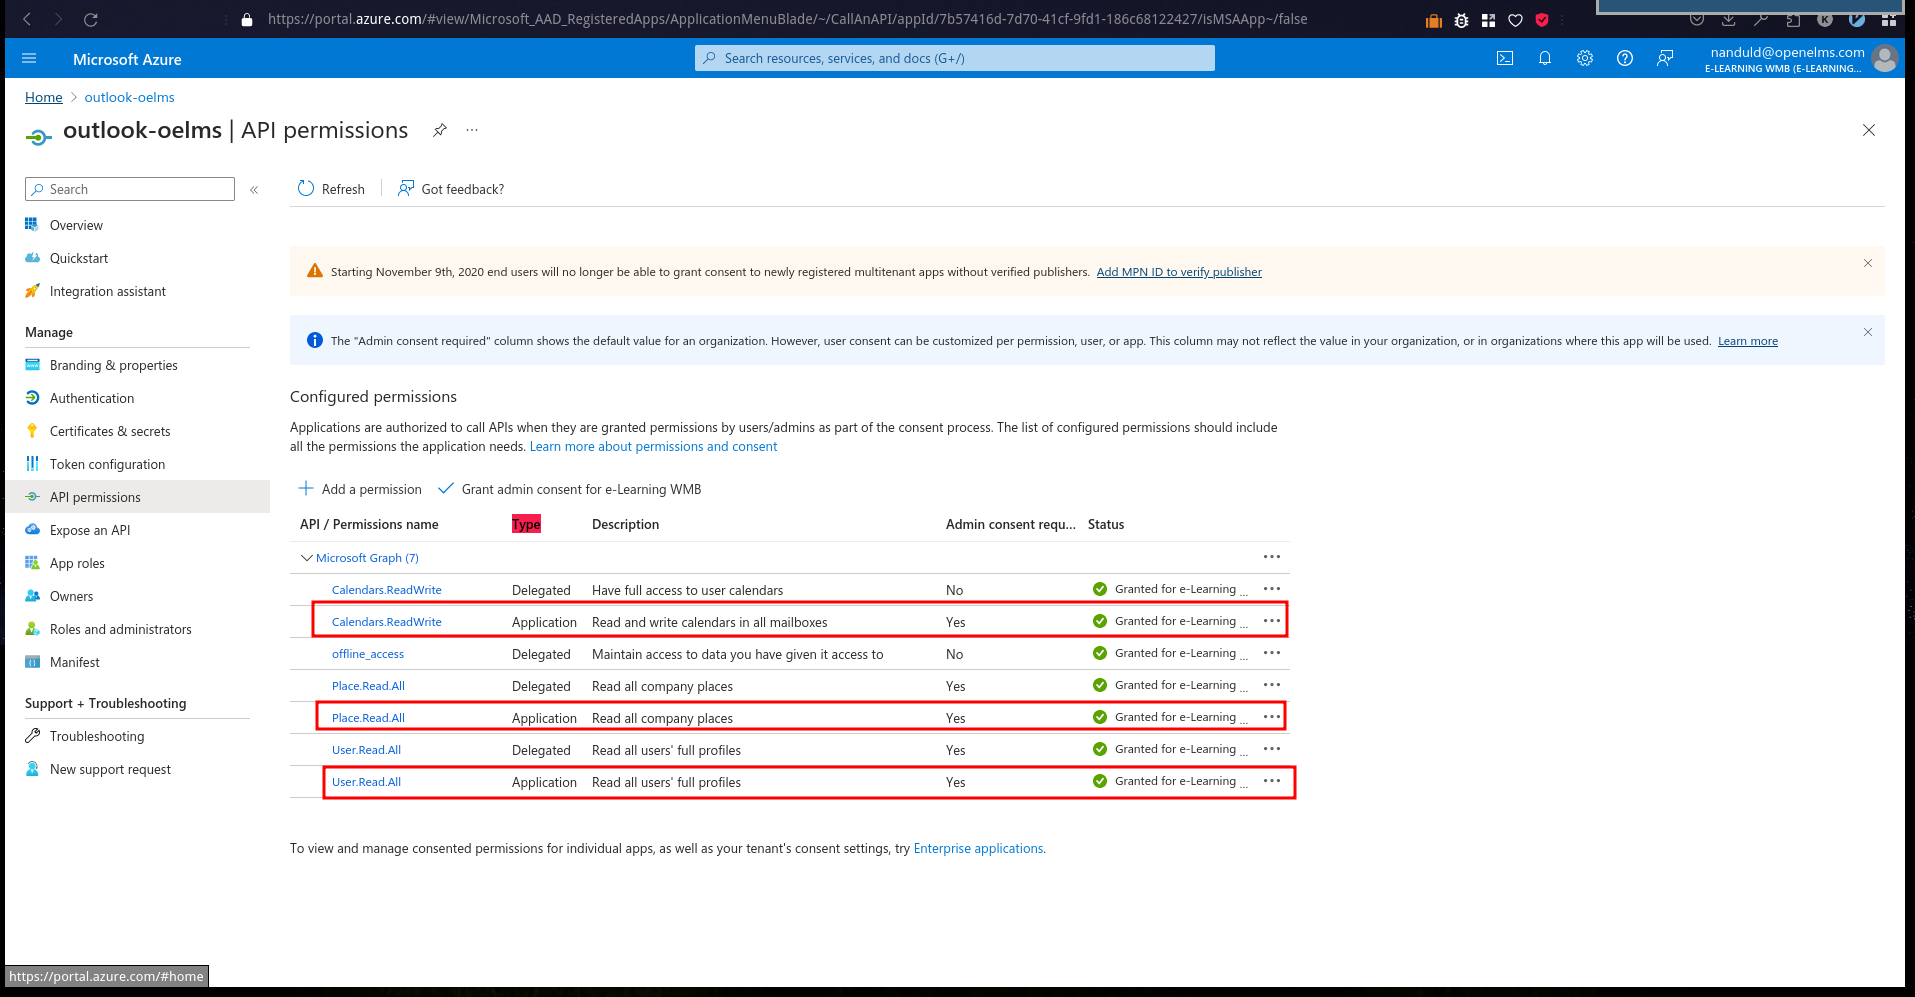1915x997 pixels.
Task: Focus the left menu Search field
Action: pyautogui.click(x=130, y=190)
